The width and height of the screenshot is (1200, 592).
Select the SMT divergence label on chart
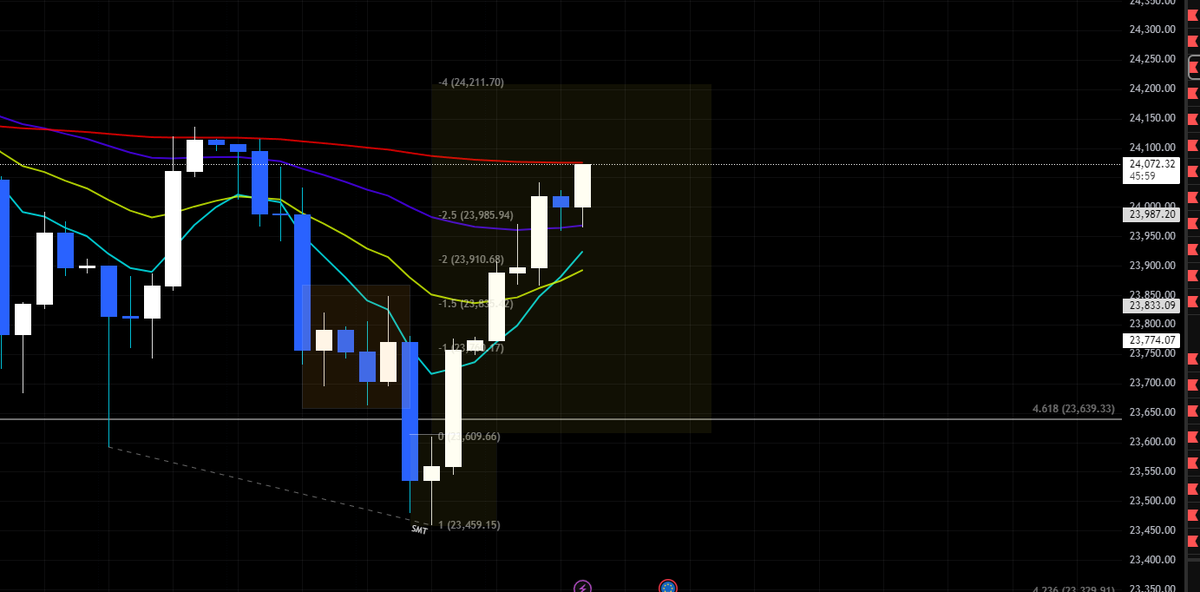[418, 527]
